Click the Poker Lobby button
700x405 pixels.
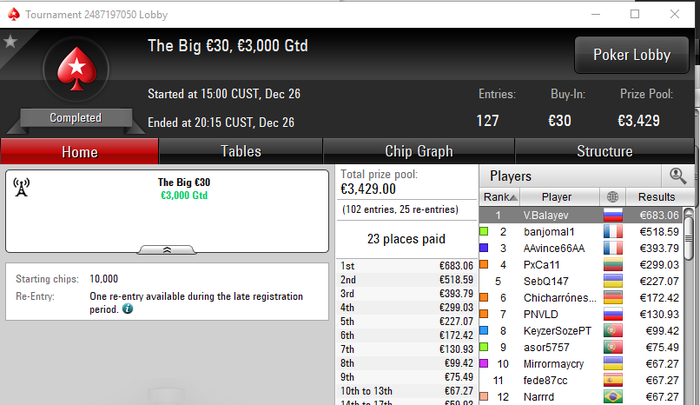(x=632, y=55)
